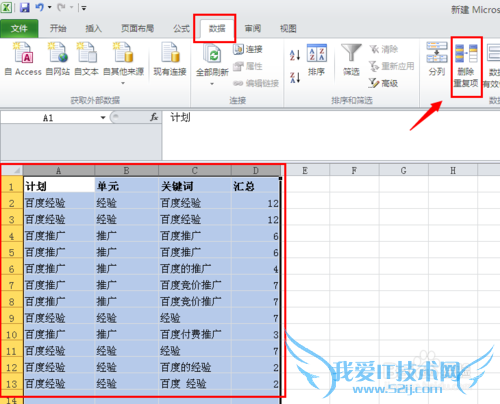Image resolution: width=500 pixels, height=404 pixels.
Task: Save the workbook with the floppy icon
Action: coord(25,7)
